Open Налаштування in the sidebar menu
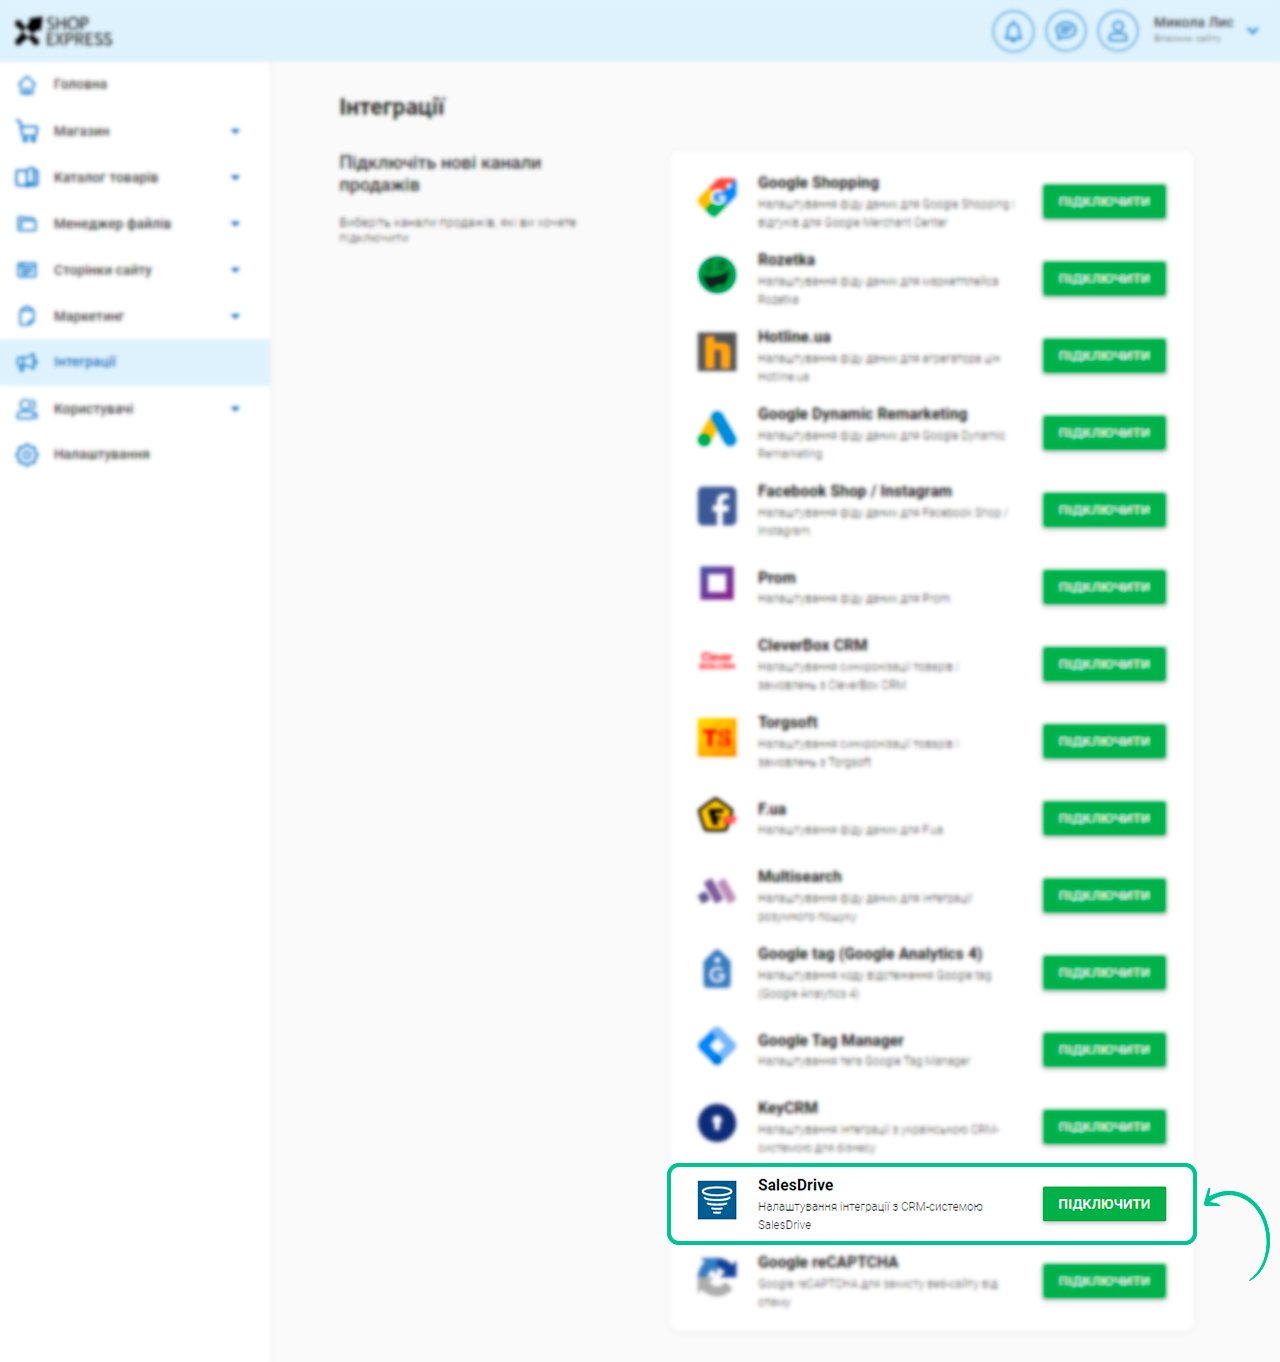This screenshot has height=1362, width=1280. click(102, 455)
